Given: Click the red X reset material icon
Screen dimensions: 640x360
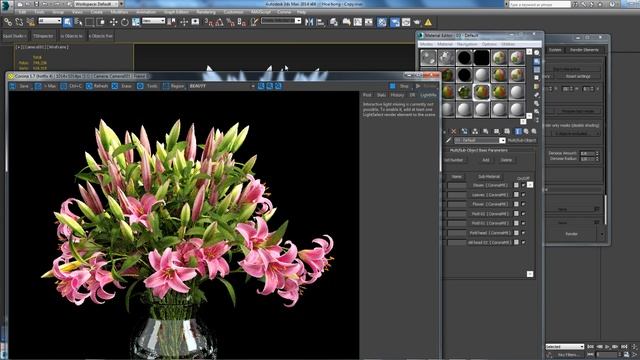Looking at the screenshot, I should coord(453,131).
